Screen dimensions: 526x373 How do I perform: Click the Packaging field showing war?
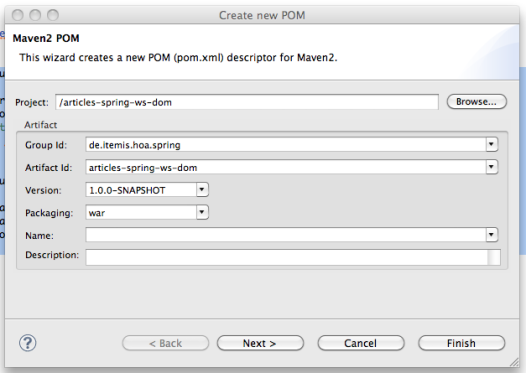point(141,212)
